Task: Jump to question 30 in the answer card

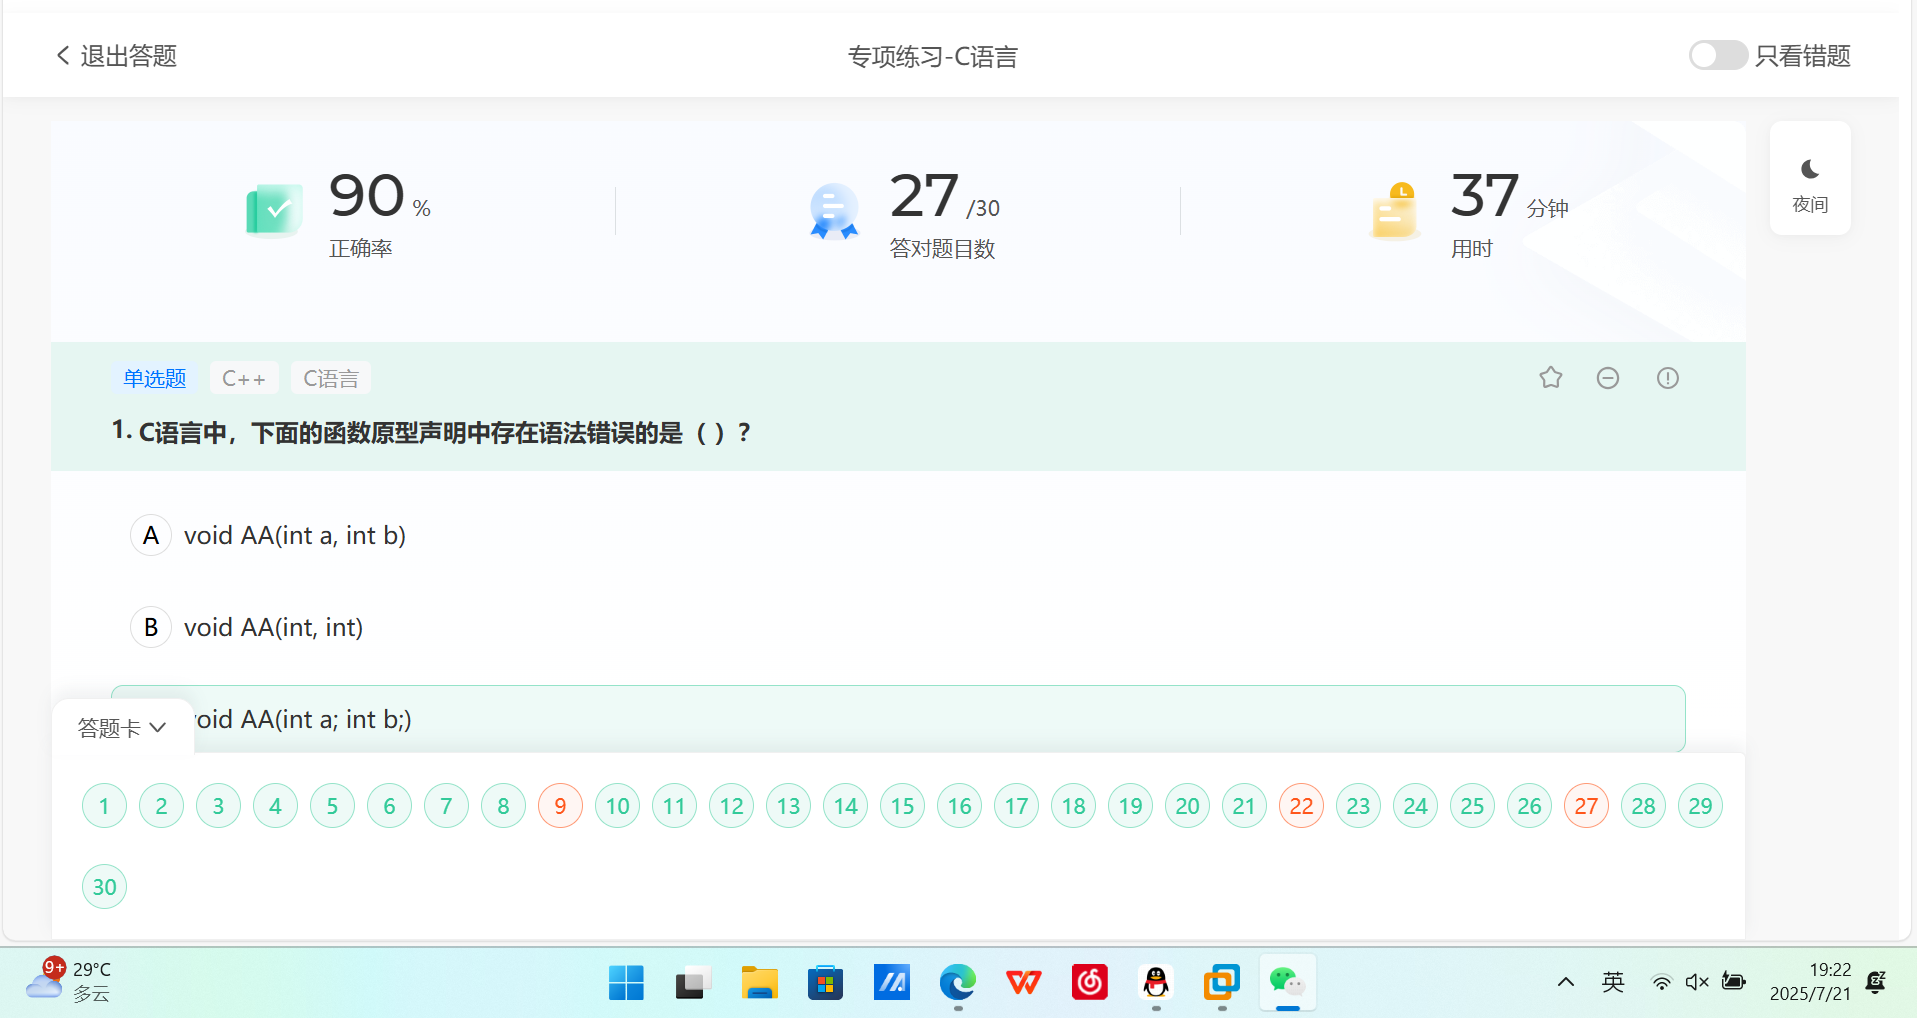Action: click(x=104, y=886)
